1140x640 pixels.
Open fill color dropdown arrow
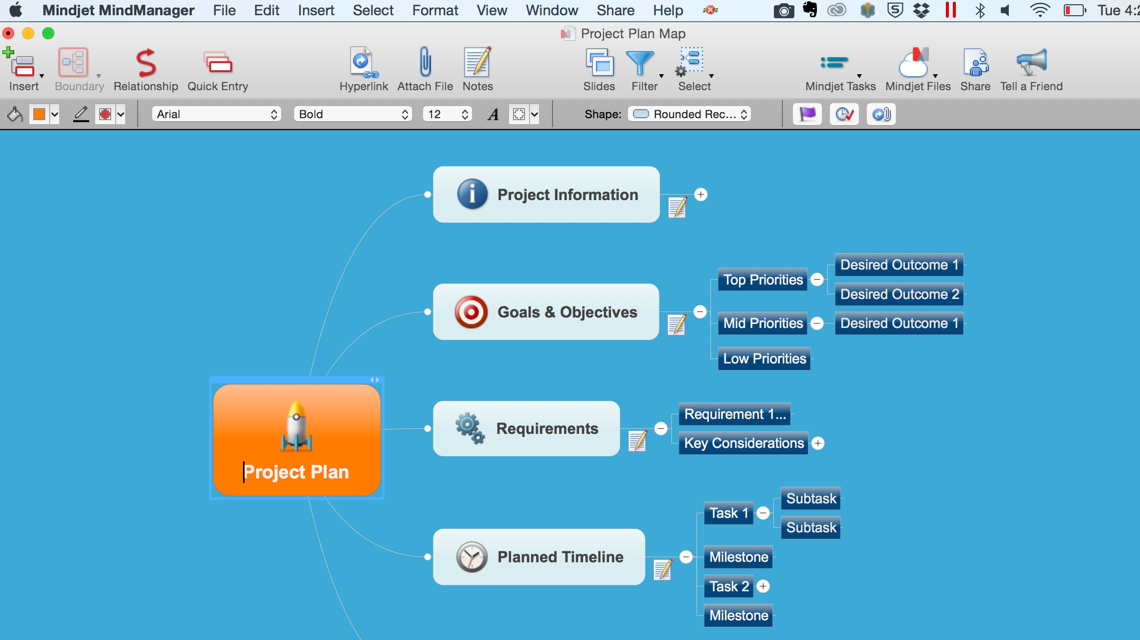pos(55,114)
